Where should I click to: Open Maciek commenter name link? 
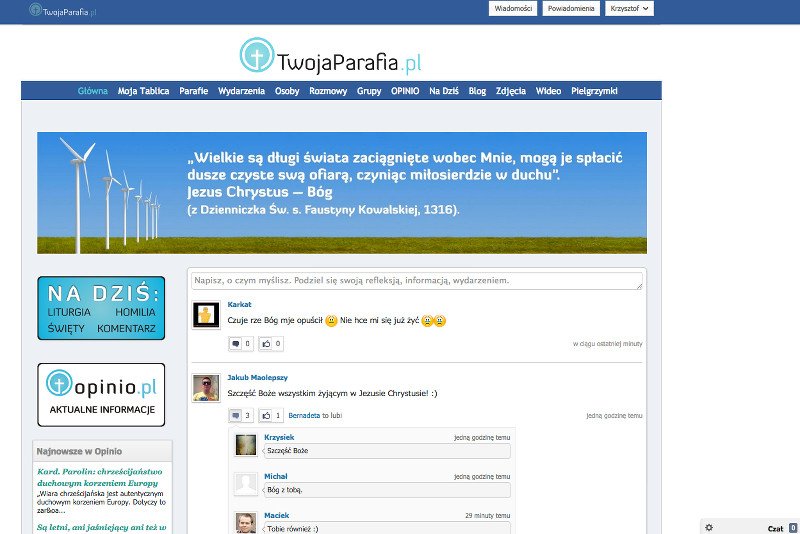point(277,516)
